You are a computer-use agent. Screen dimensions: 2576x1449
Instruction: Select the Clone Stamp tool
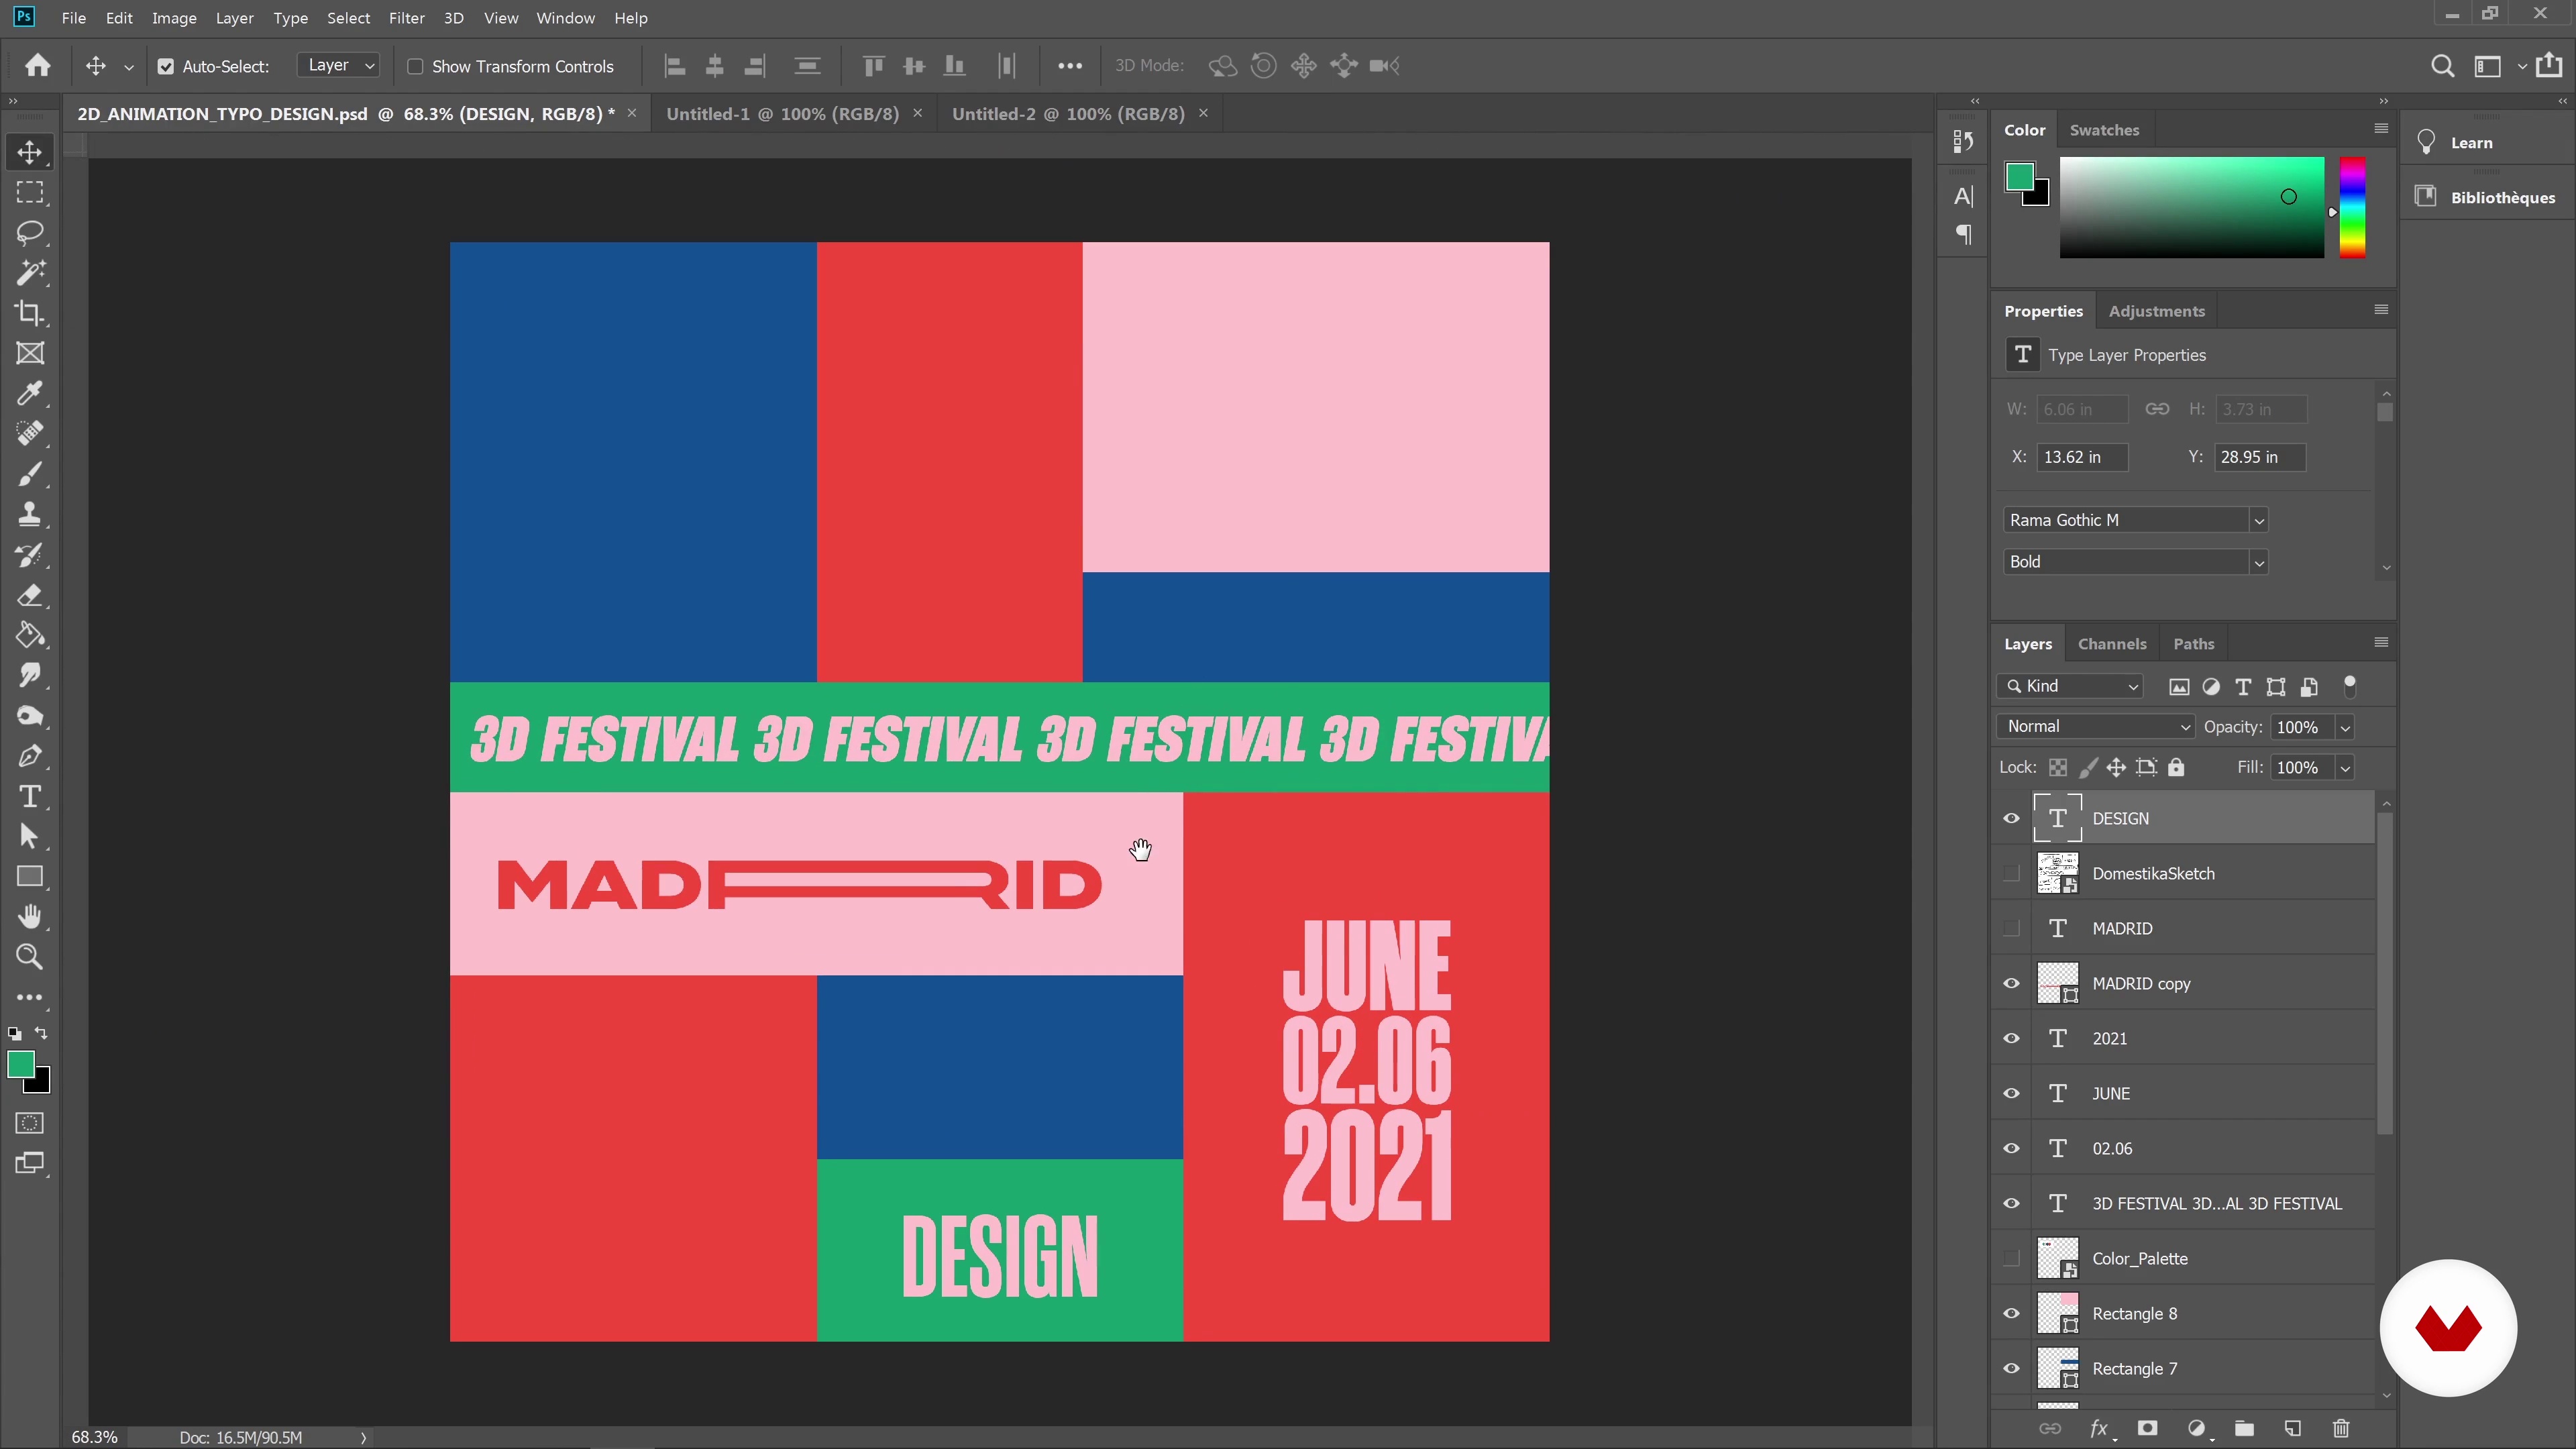click(x=30, y=514)
